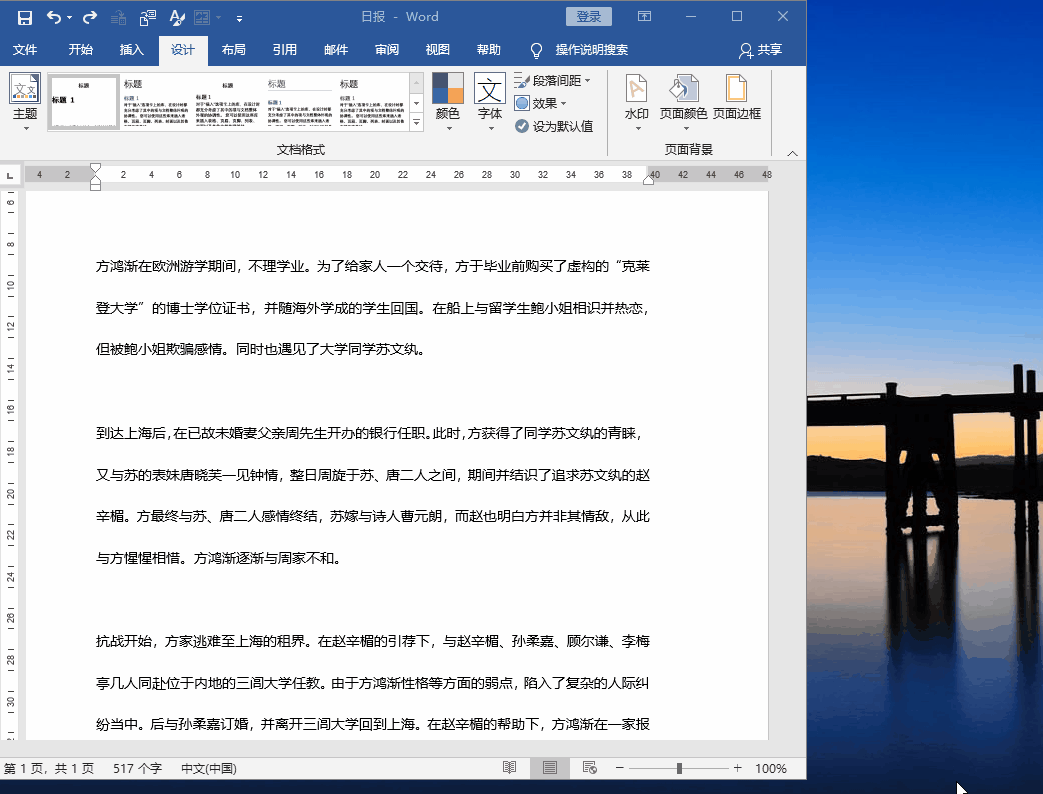
Task: Expand the document formatting style gallery
Action: [417, 122]
